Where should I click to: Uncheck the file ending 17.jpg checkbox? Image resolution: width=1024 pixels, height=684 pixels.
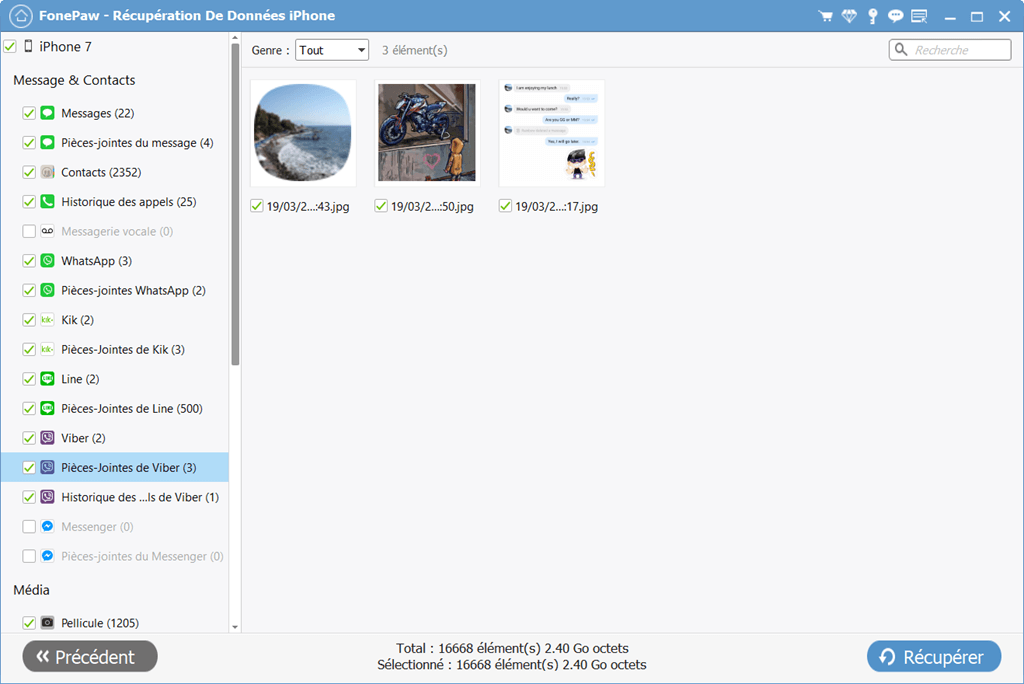505,206
